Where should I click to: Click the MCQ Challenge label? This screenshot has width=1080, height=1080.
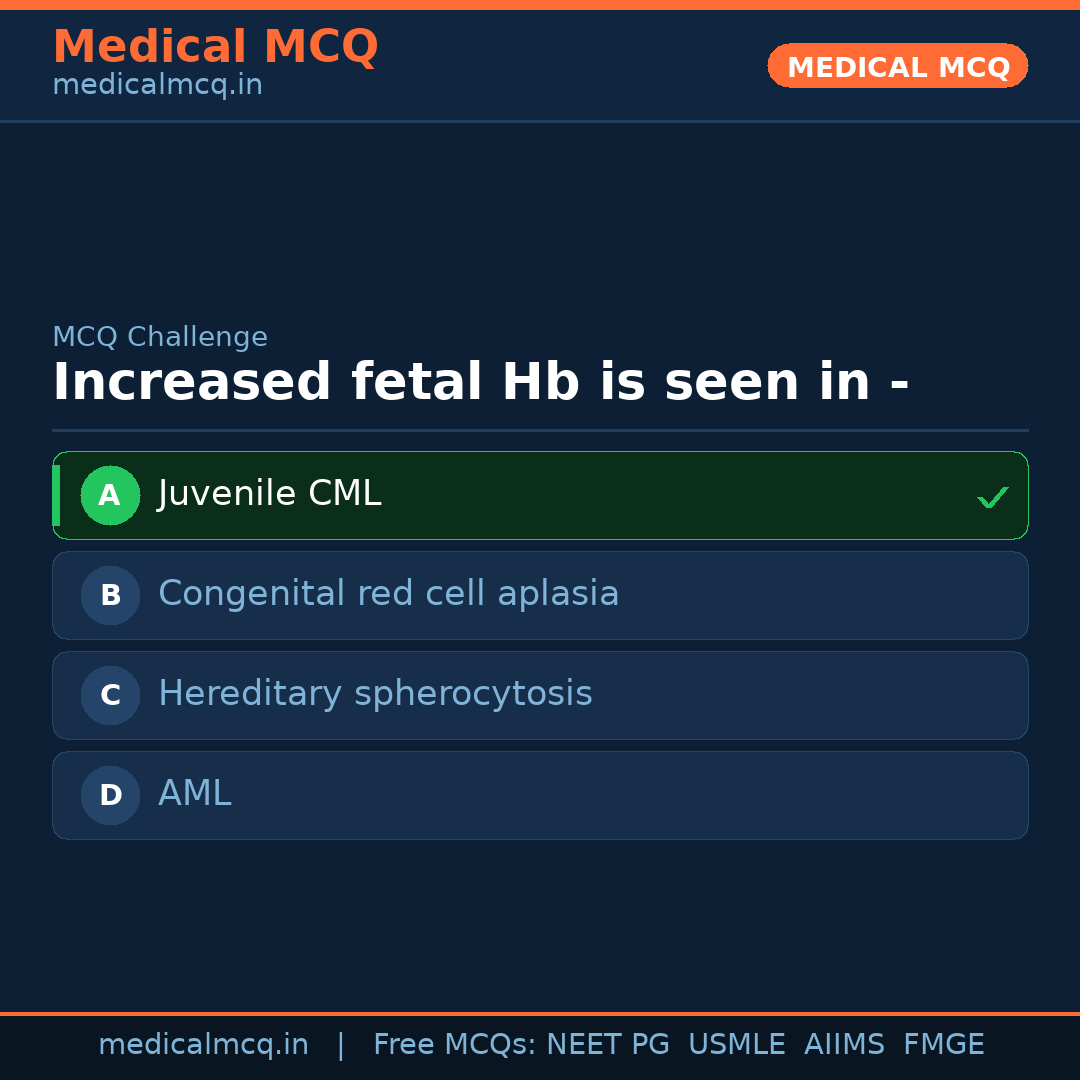pyautogui.click(x=160, y=338)
